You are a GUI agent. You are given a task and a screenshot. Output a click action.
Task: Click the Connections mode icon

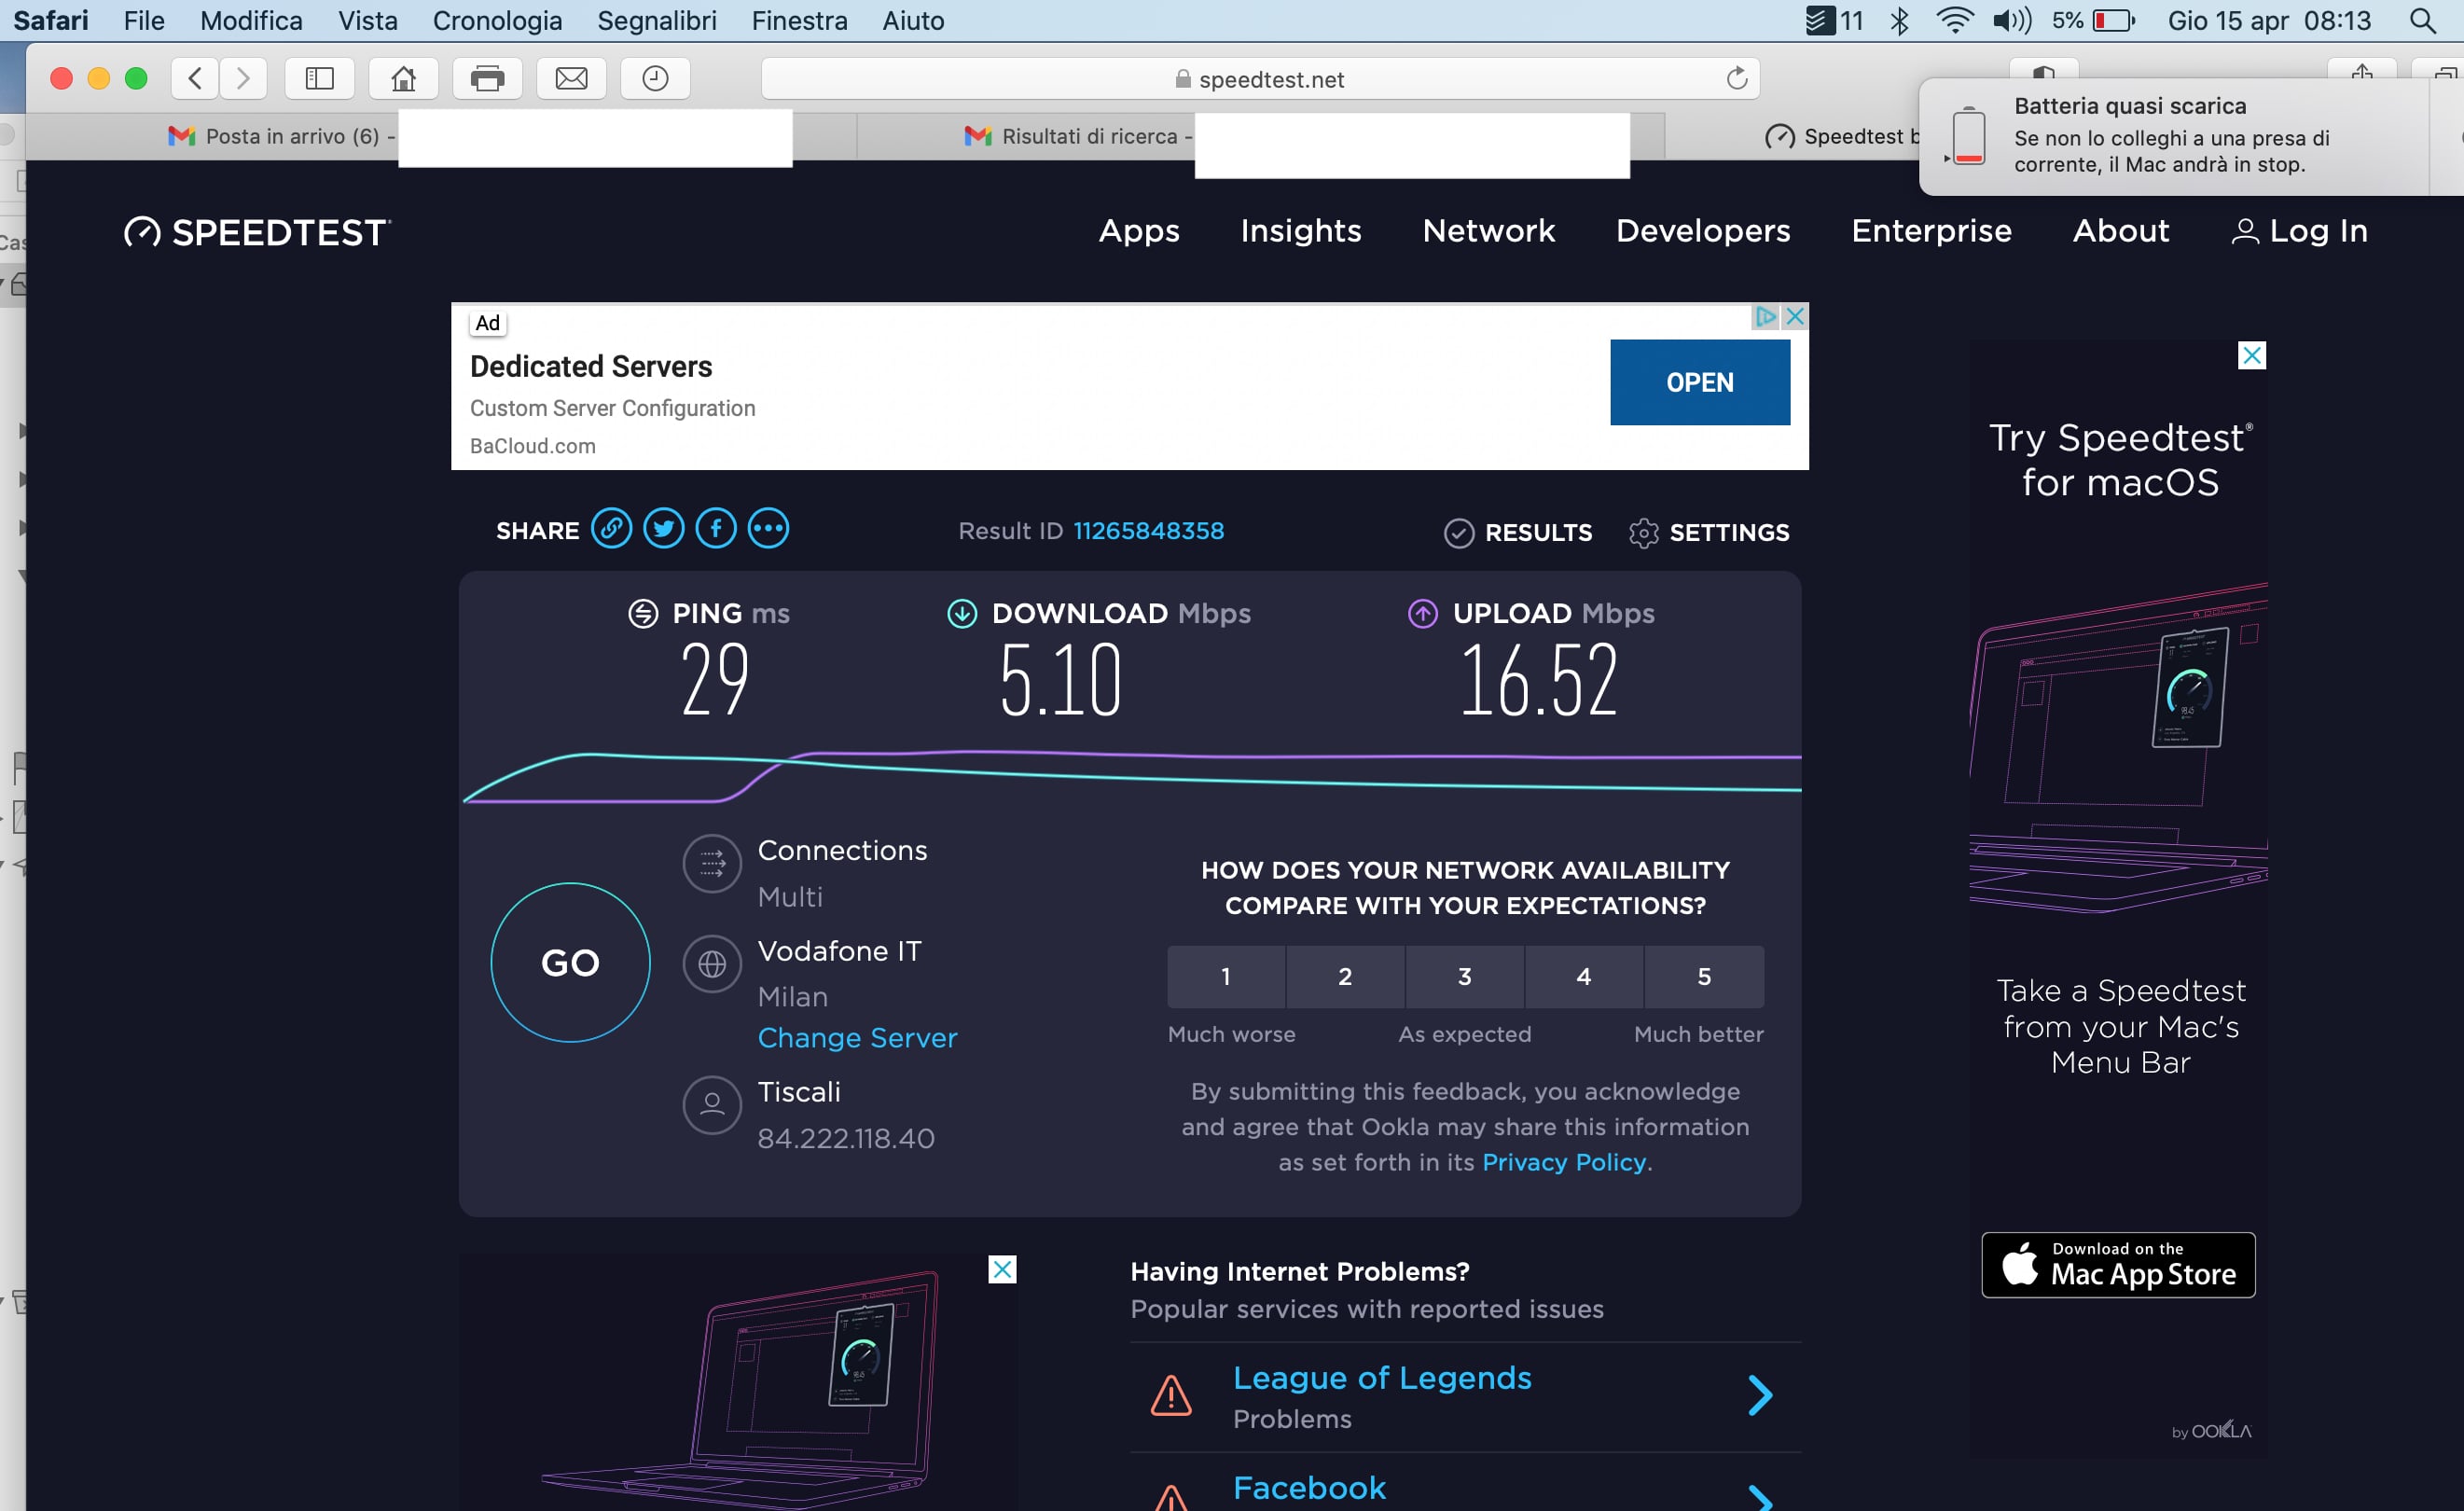[712, 863]
